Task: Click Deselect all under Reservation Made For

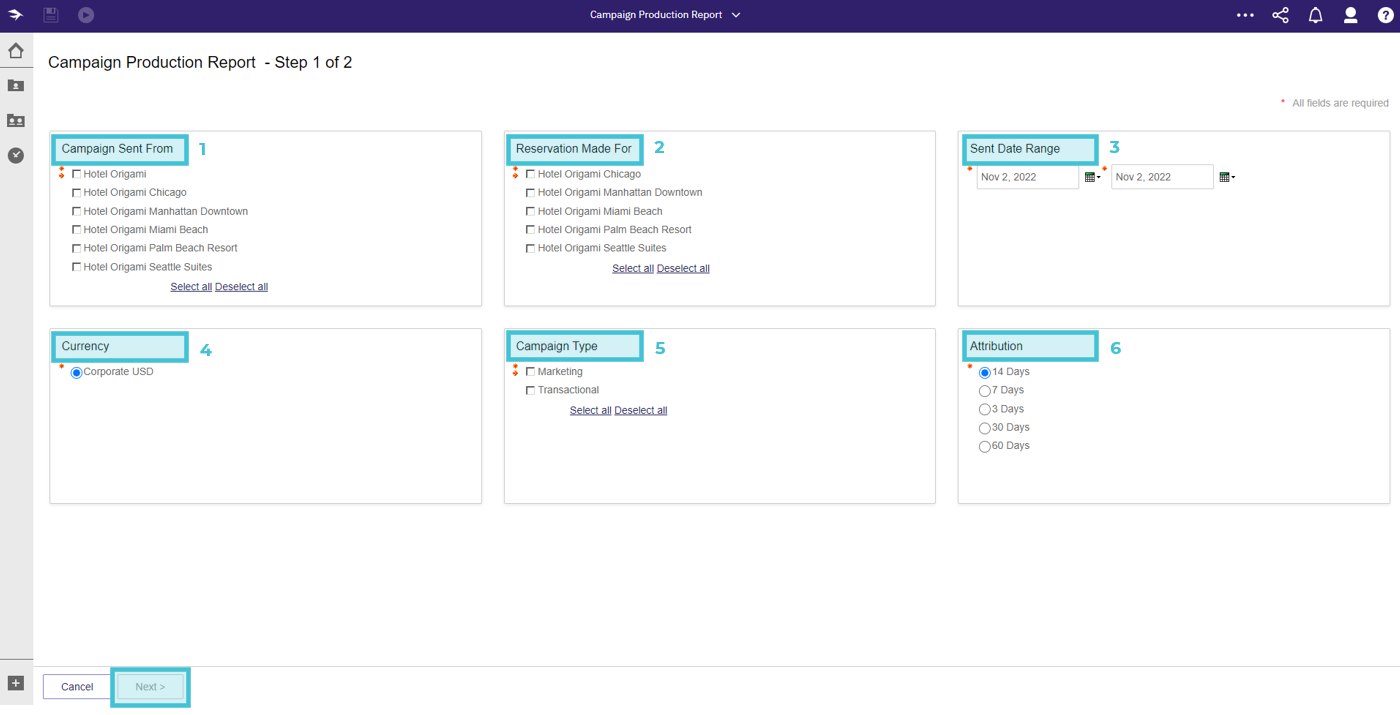Action: click(x=683, y=268)
